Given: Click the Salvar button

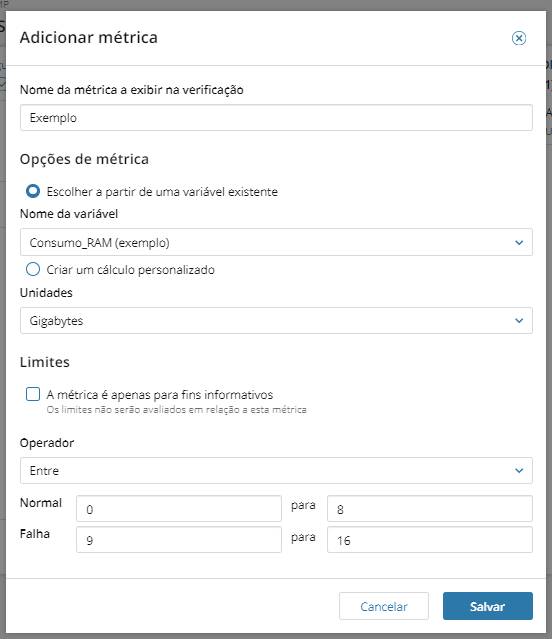Looking at the screenshot, I should (x=488, y=606).
